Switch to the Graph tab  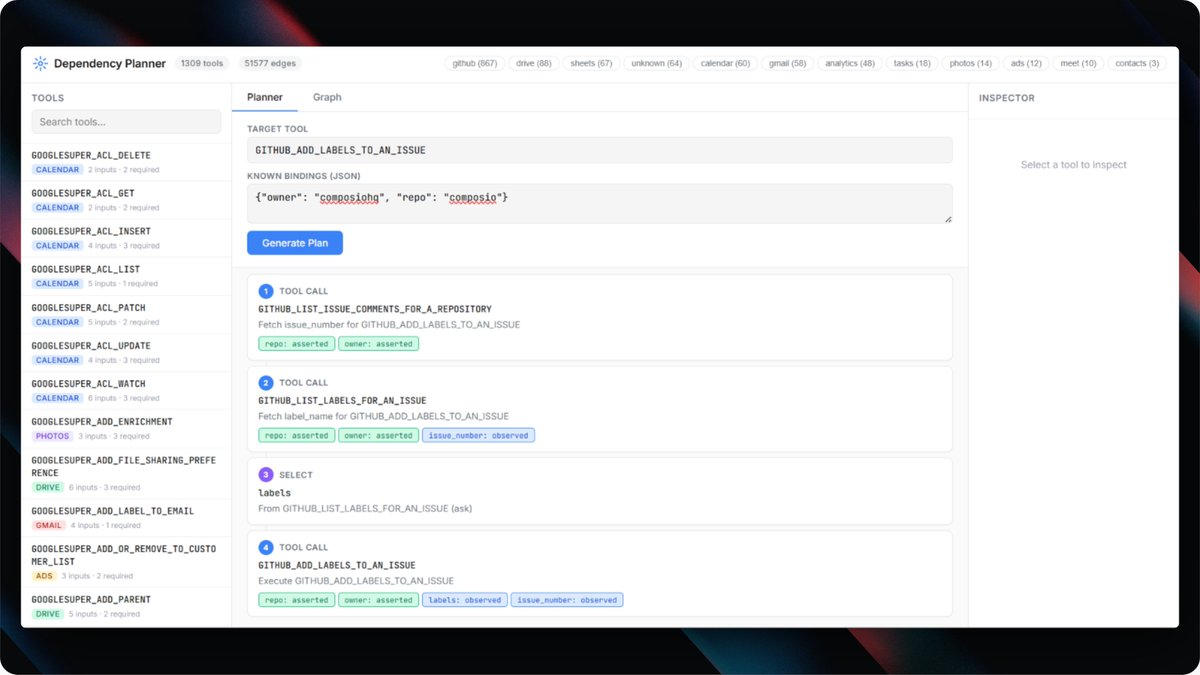pos(327,97)
